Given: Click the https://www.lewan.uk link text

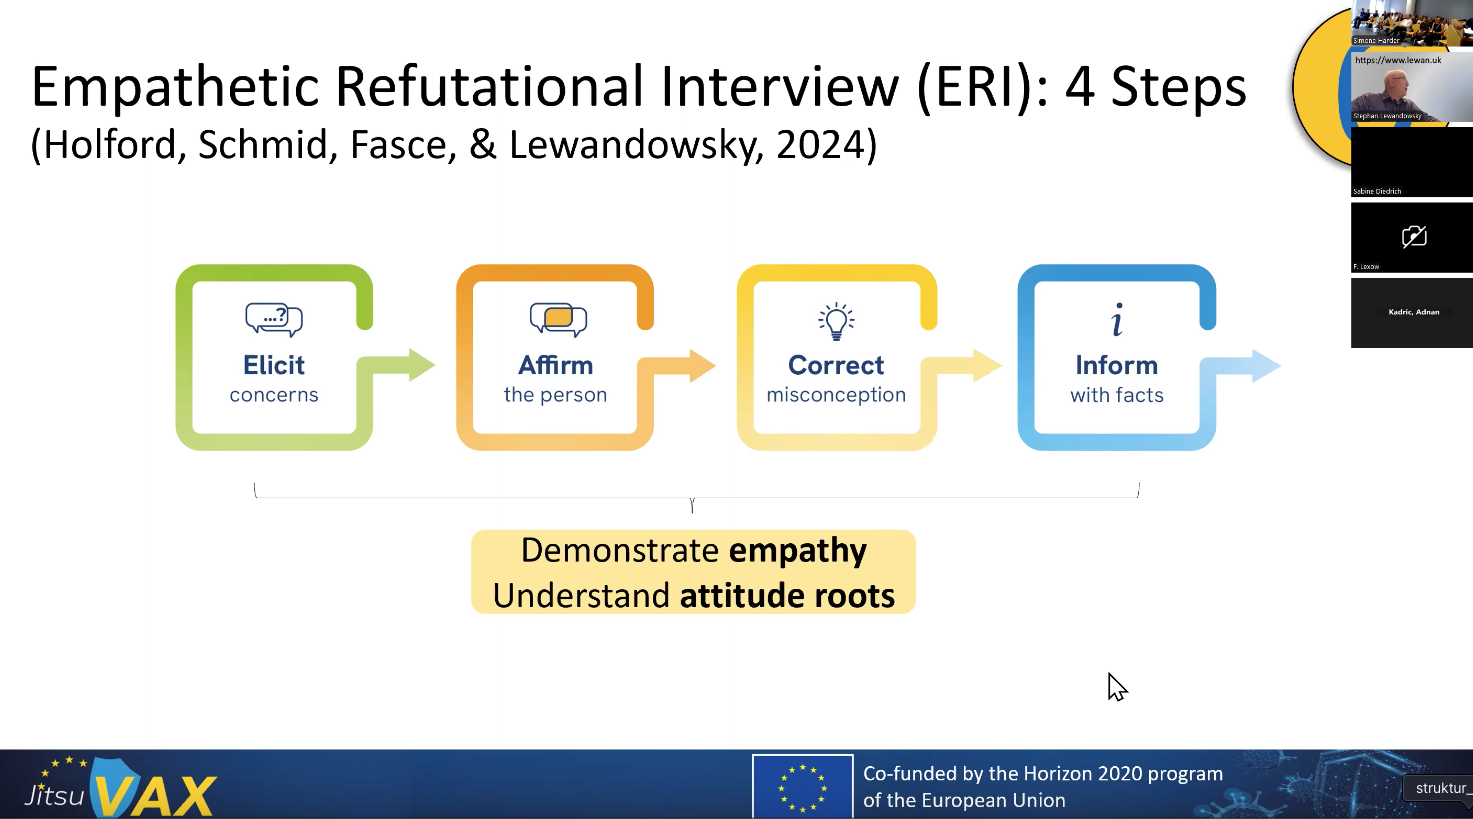Looking at the screenshot, I should click(1398, 60).
